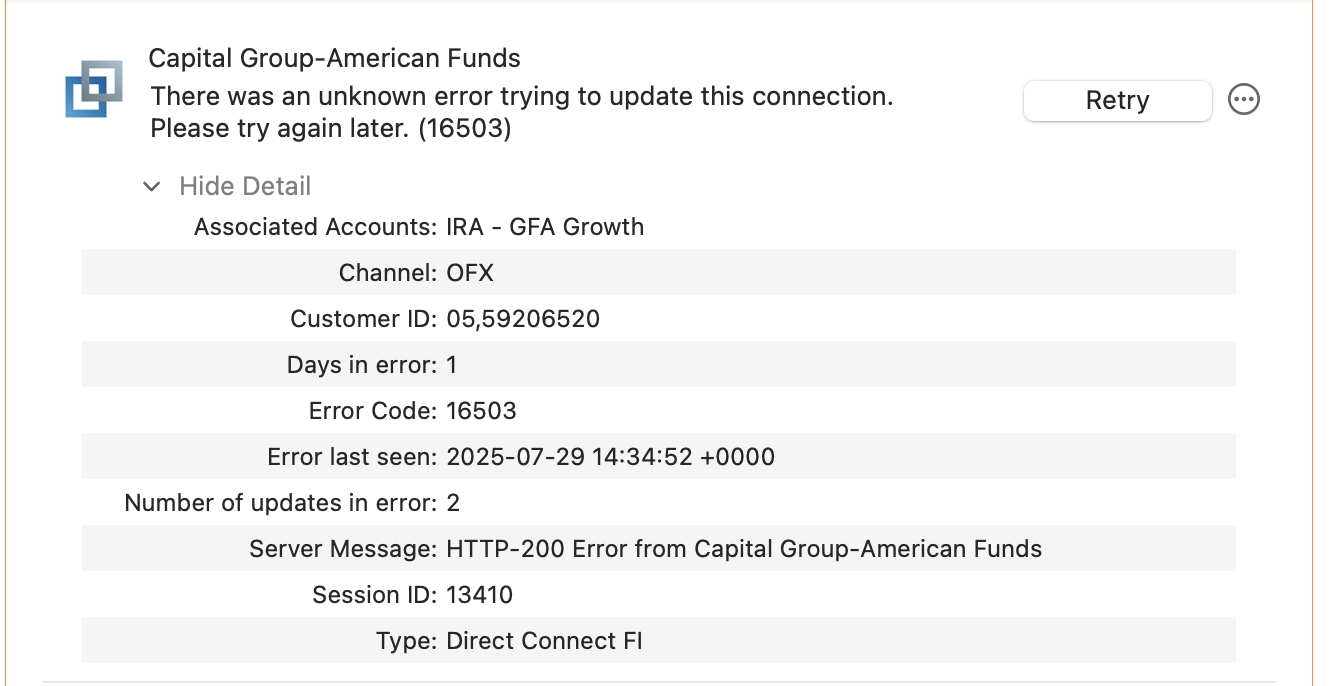This screenshot has width=1330, height=686.
Task: Click the OFX channel value
Action: pos(470,273)
